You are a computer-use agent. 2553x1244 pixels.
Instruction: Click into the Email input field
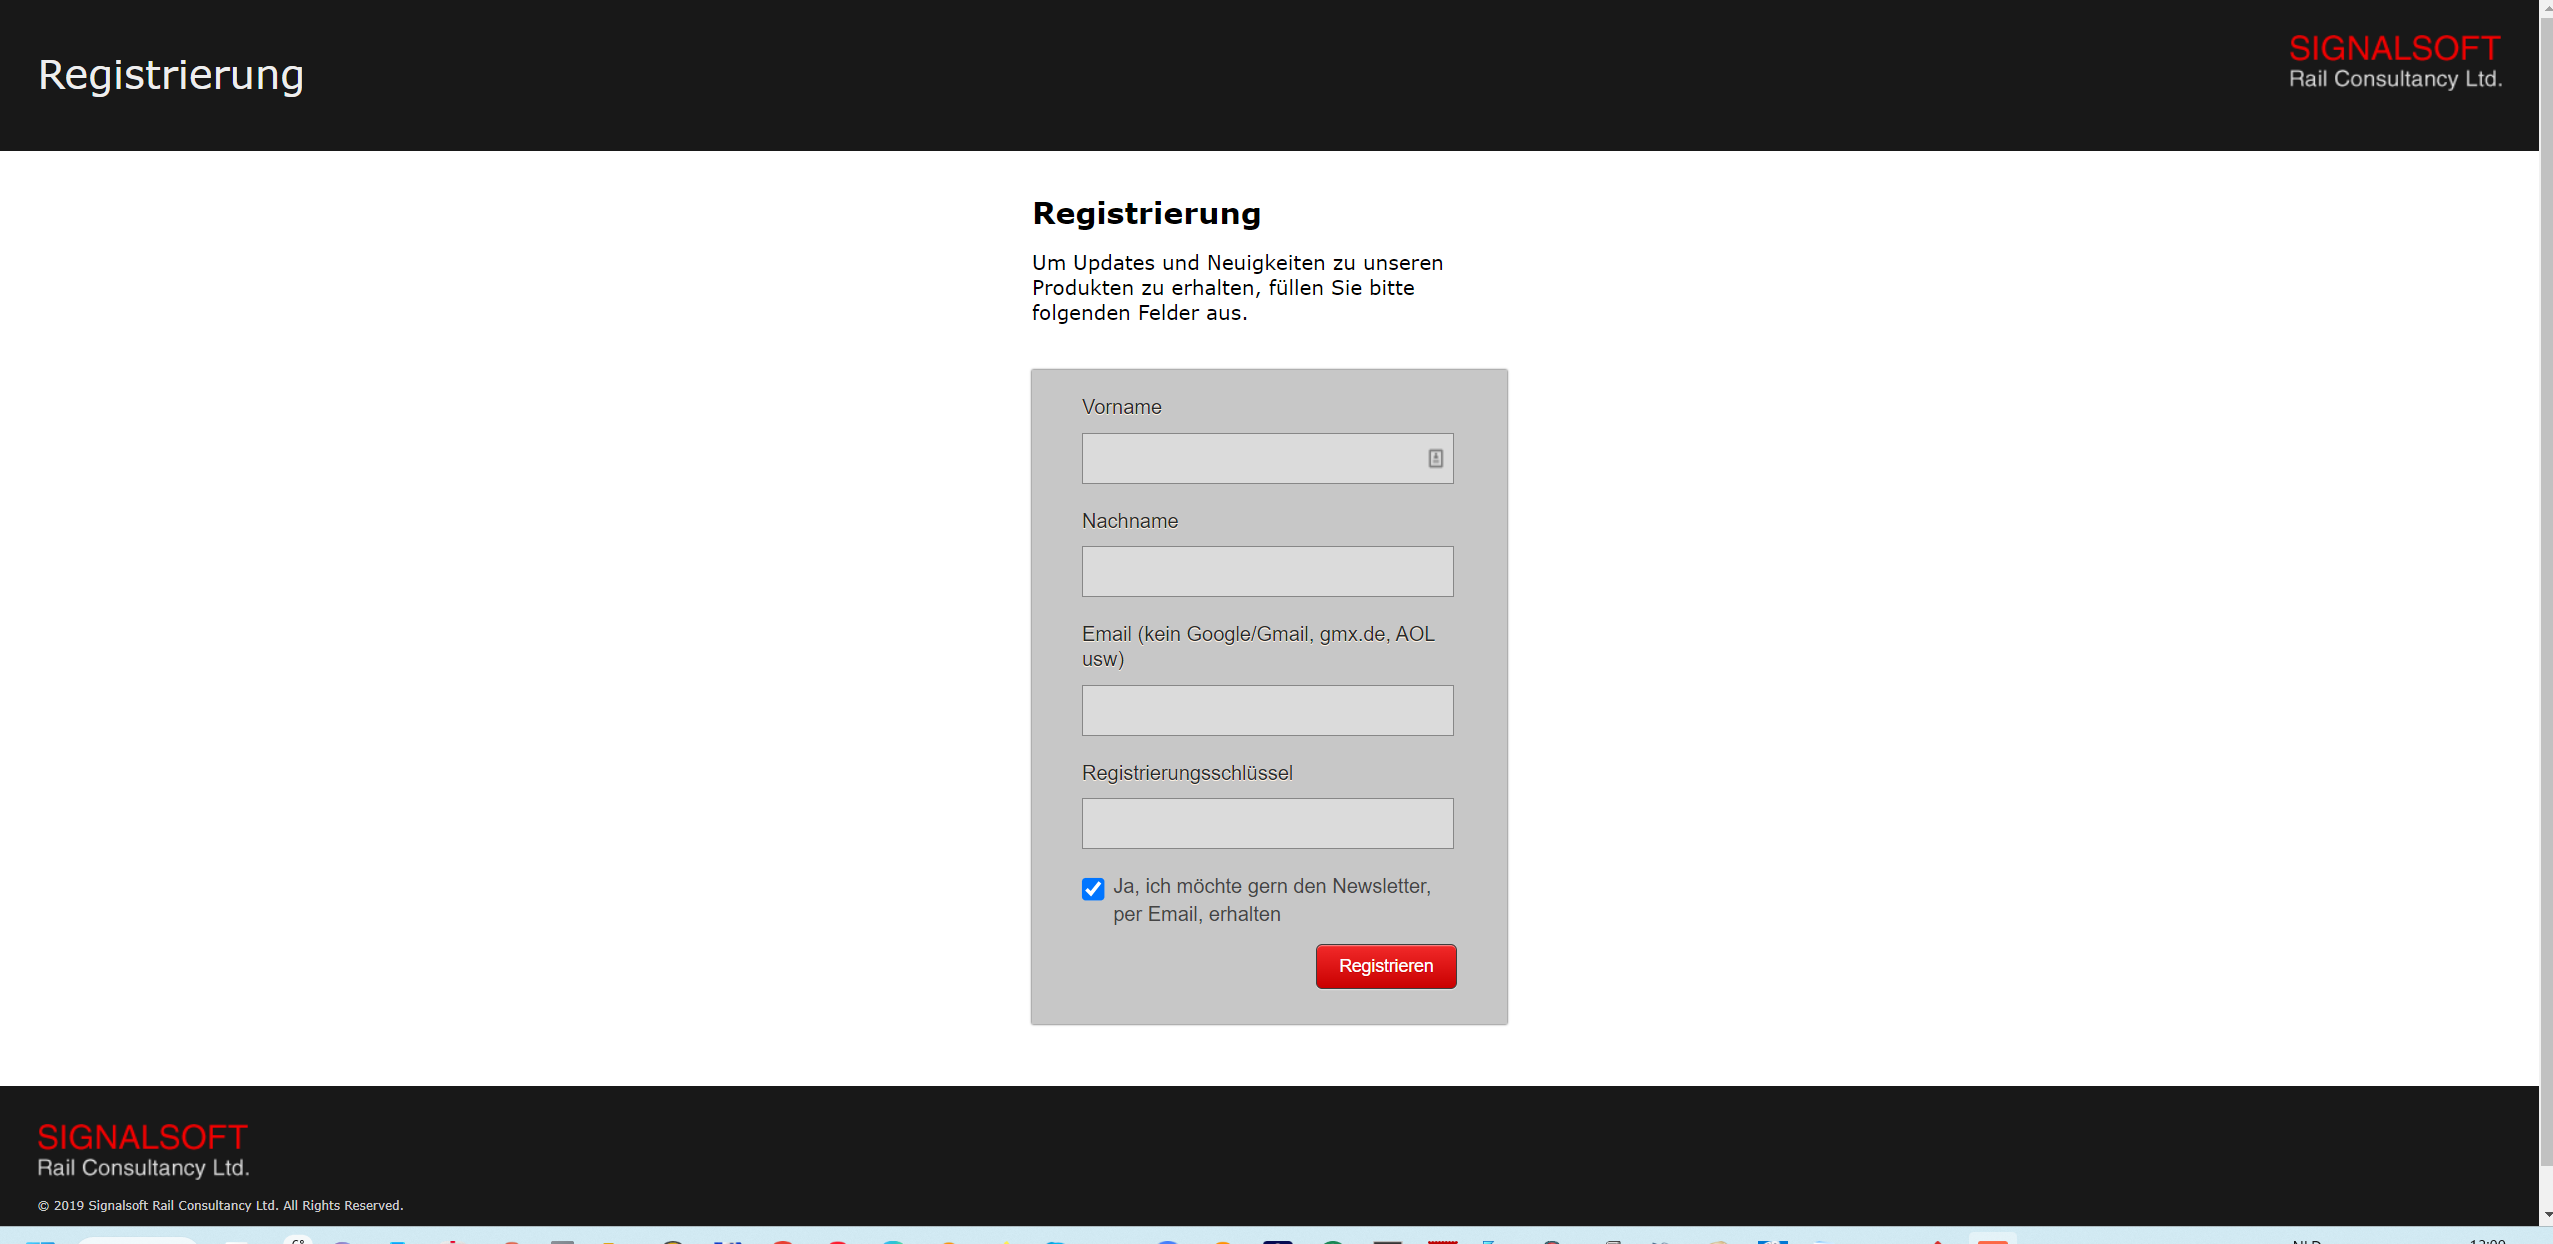click(1267, 710)
